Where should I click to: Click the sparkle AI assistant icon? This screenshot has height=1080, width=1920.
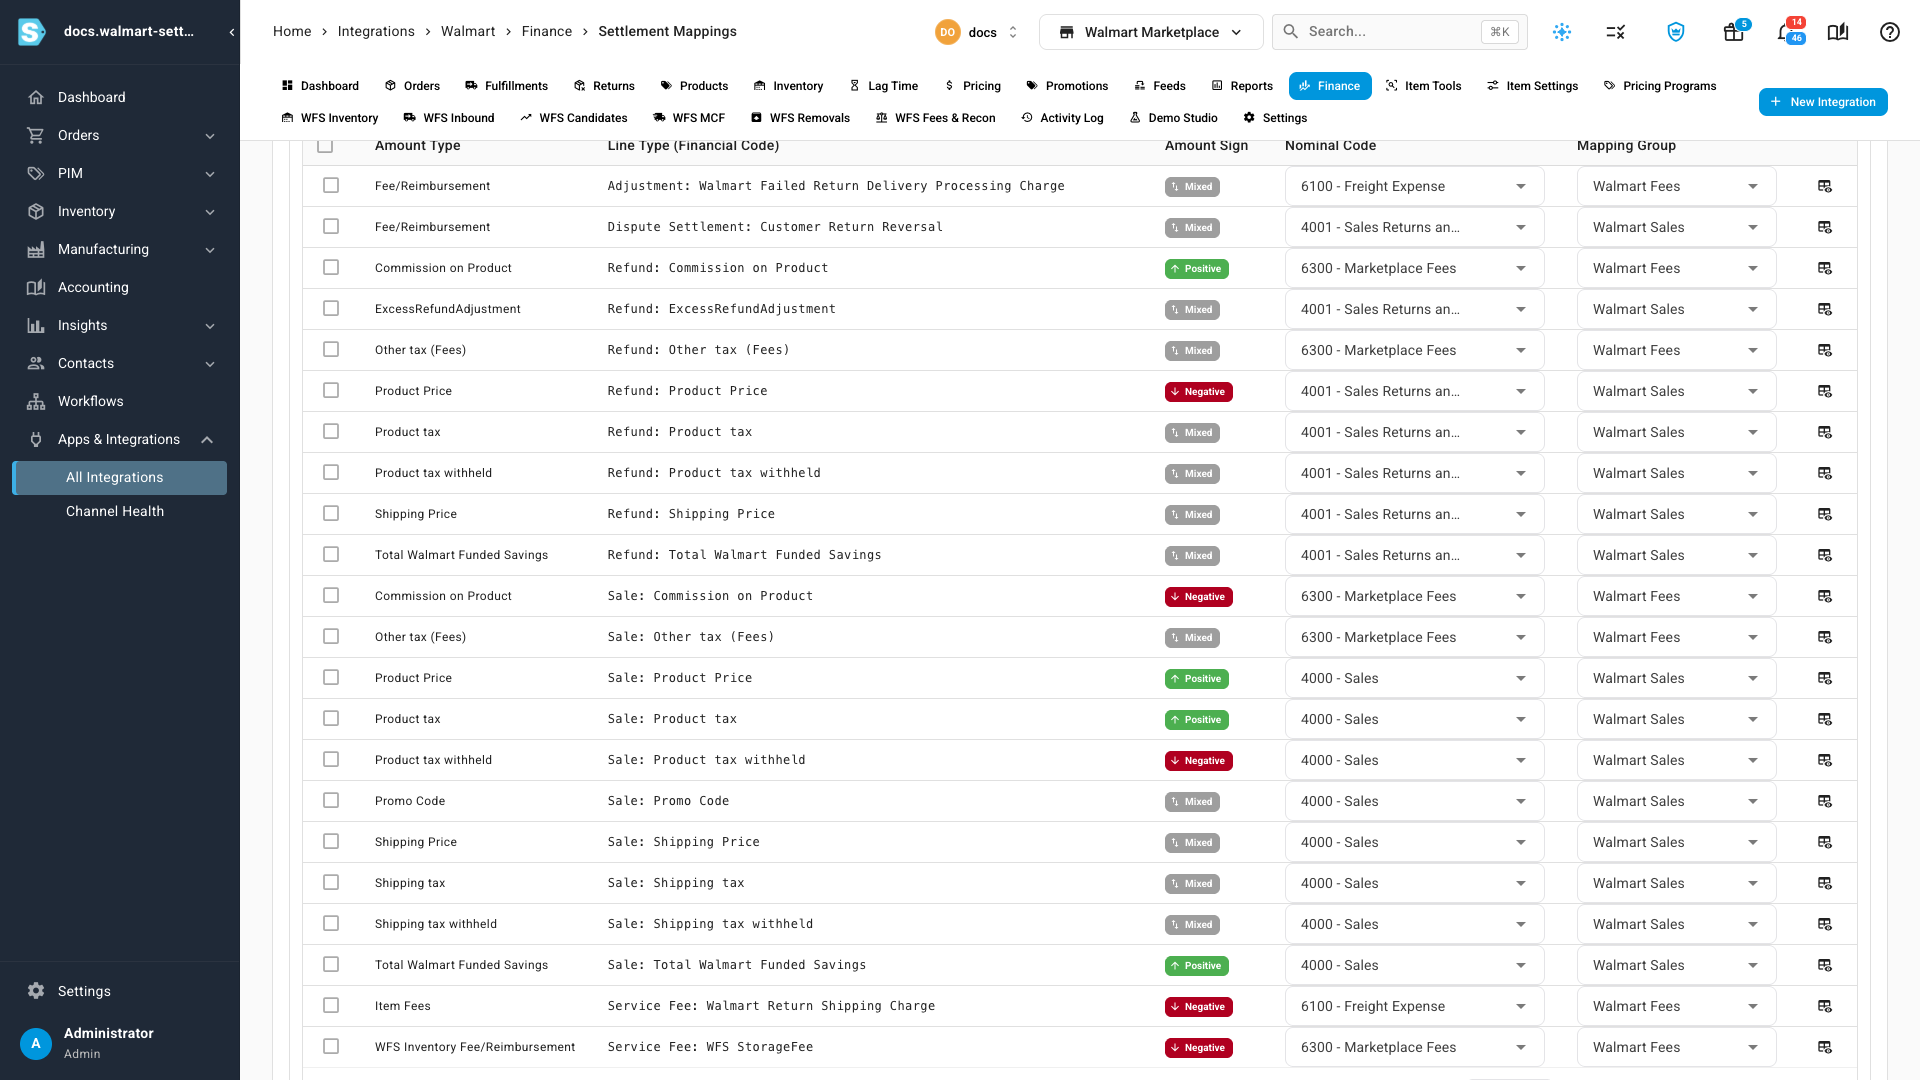tap(1562, 32)
